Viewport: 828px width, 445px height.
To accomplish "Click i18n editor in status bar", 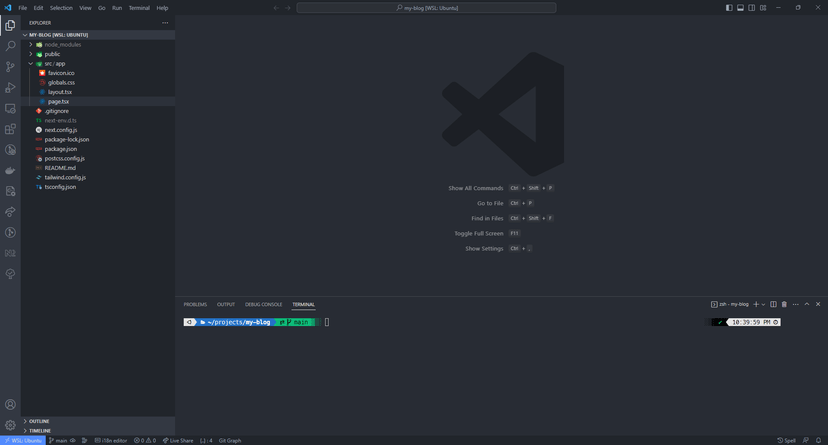I will tap(111, 440).
